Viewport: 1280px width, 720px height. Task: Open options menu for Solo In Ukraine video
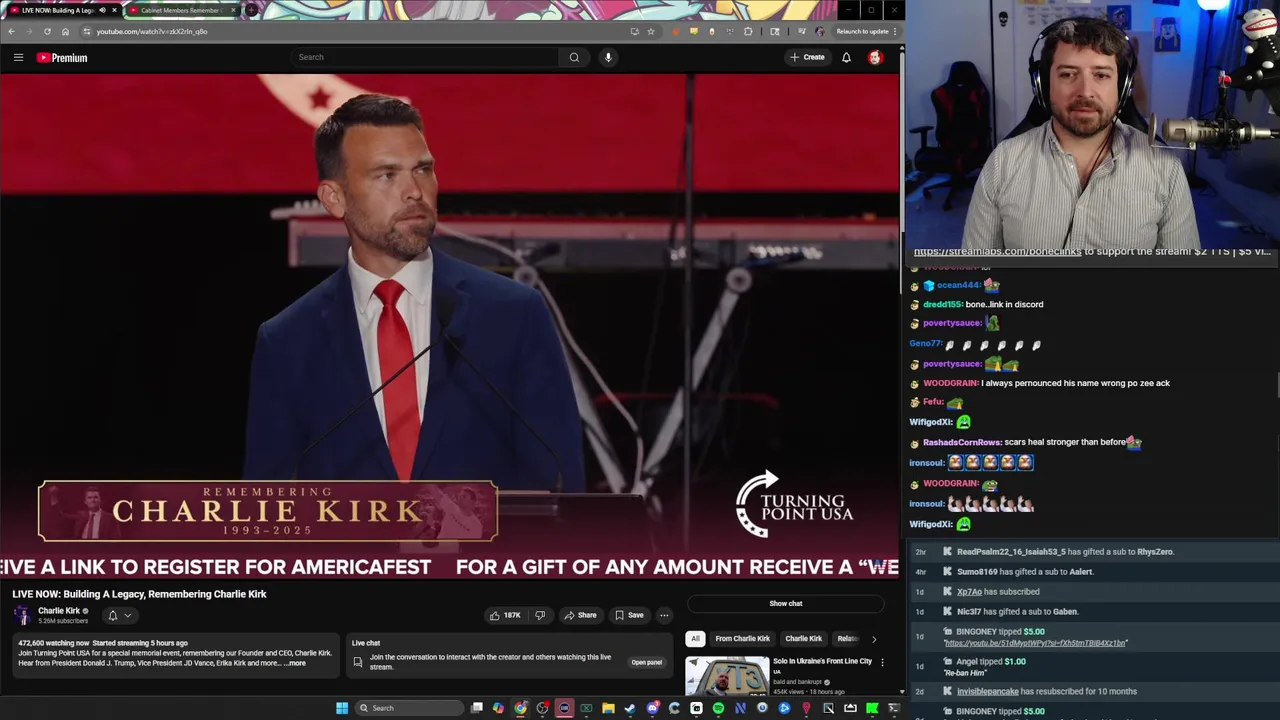pos(882,662)
